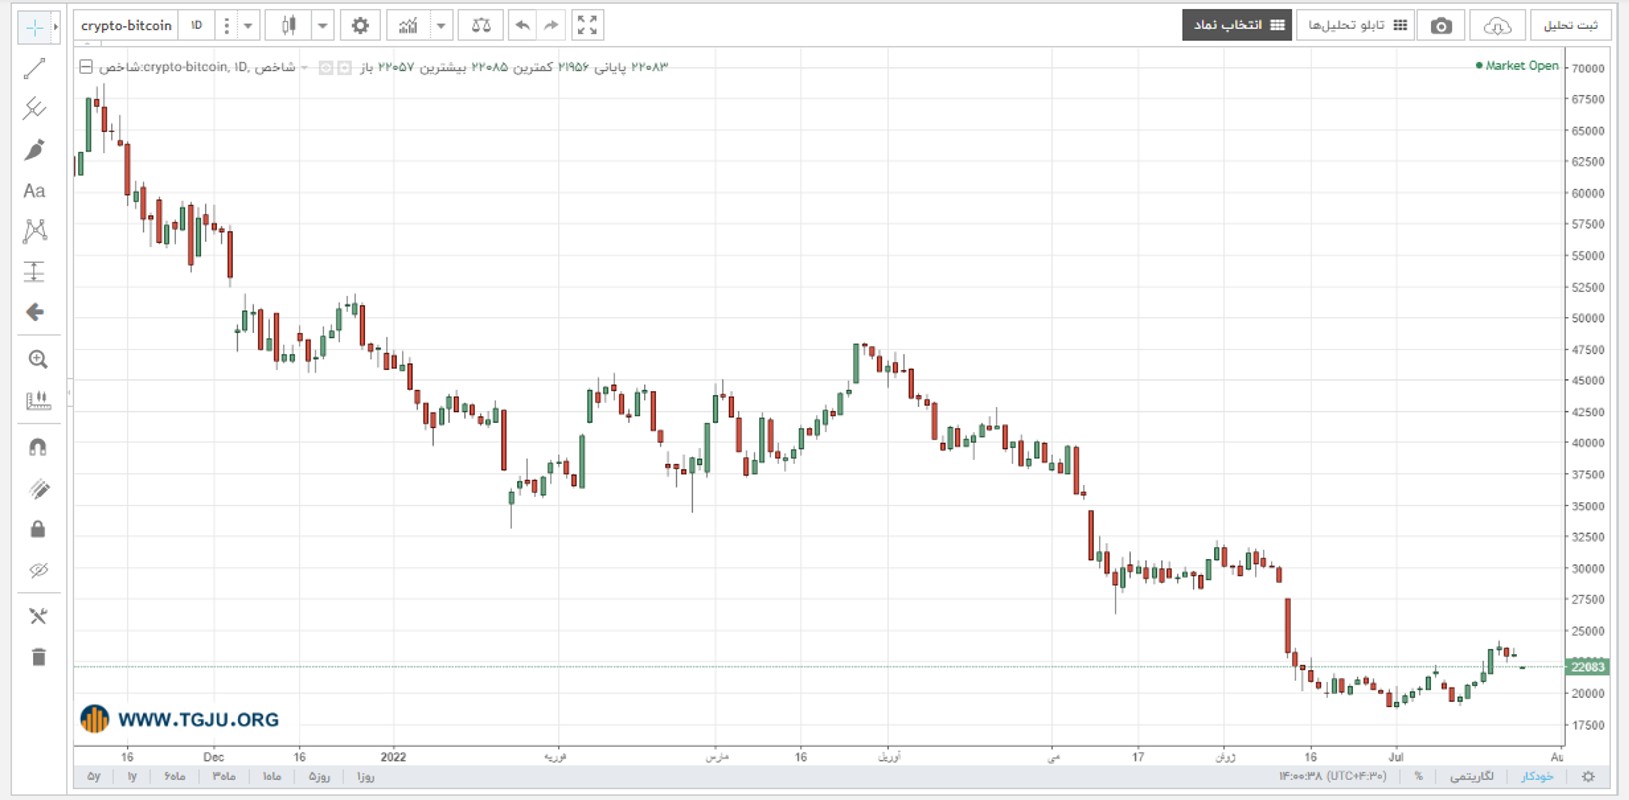Expand the cursor type arrow flyout

pyautogui.click(x=56, y=27)
